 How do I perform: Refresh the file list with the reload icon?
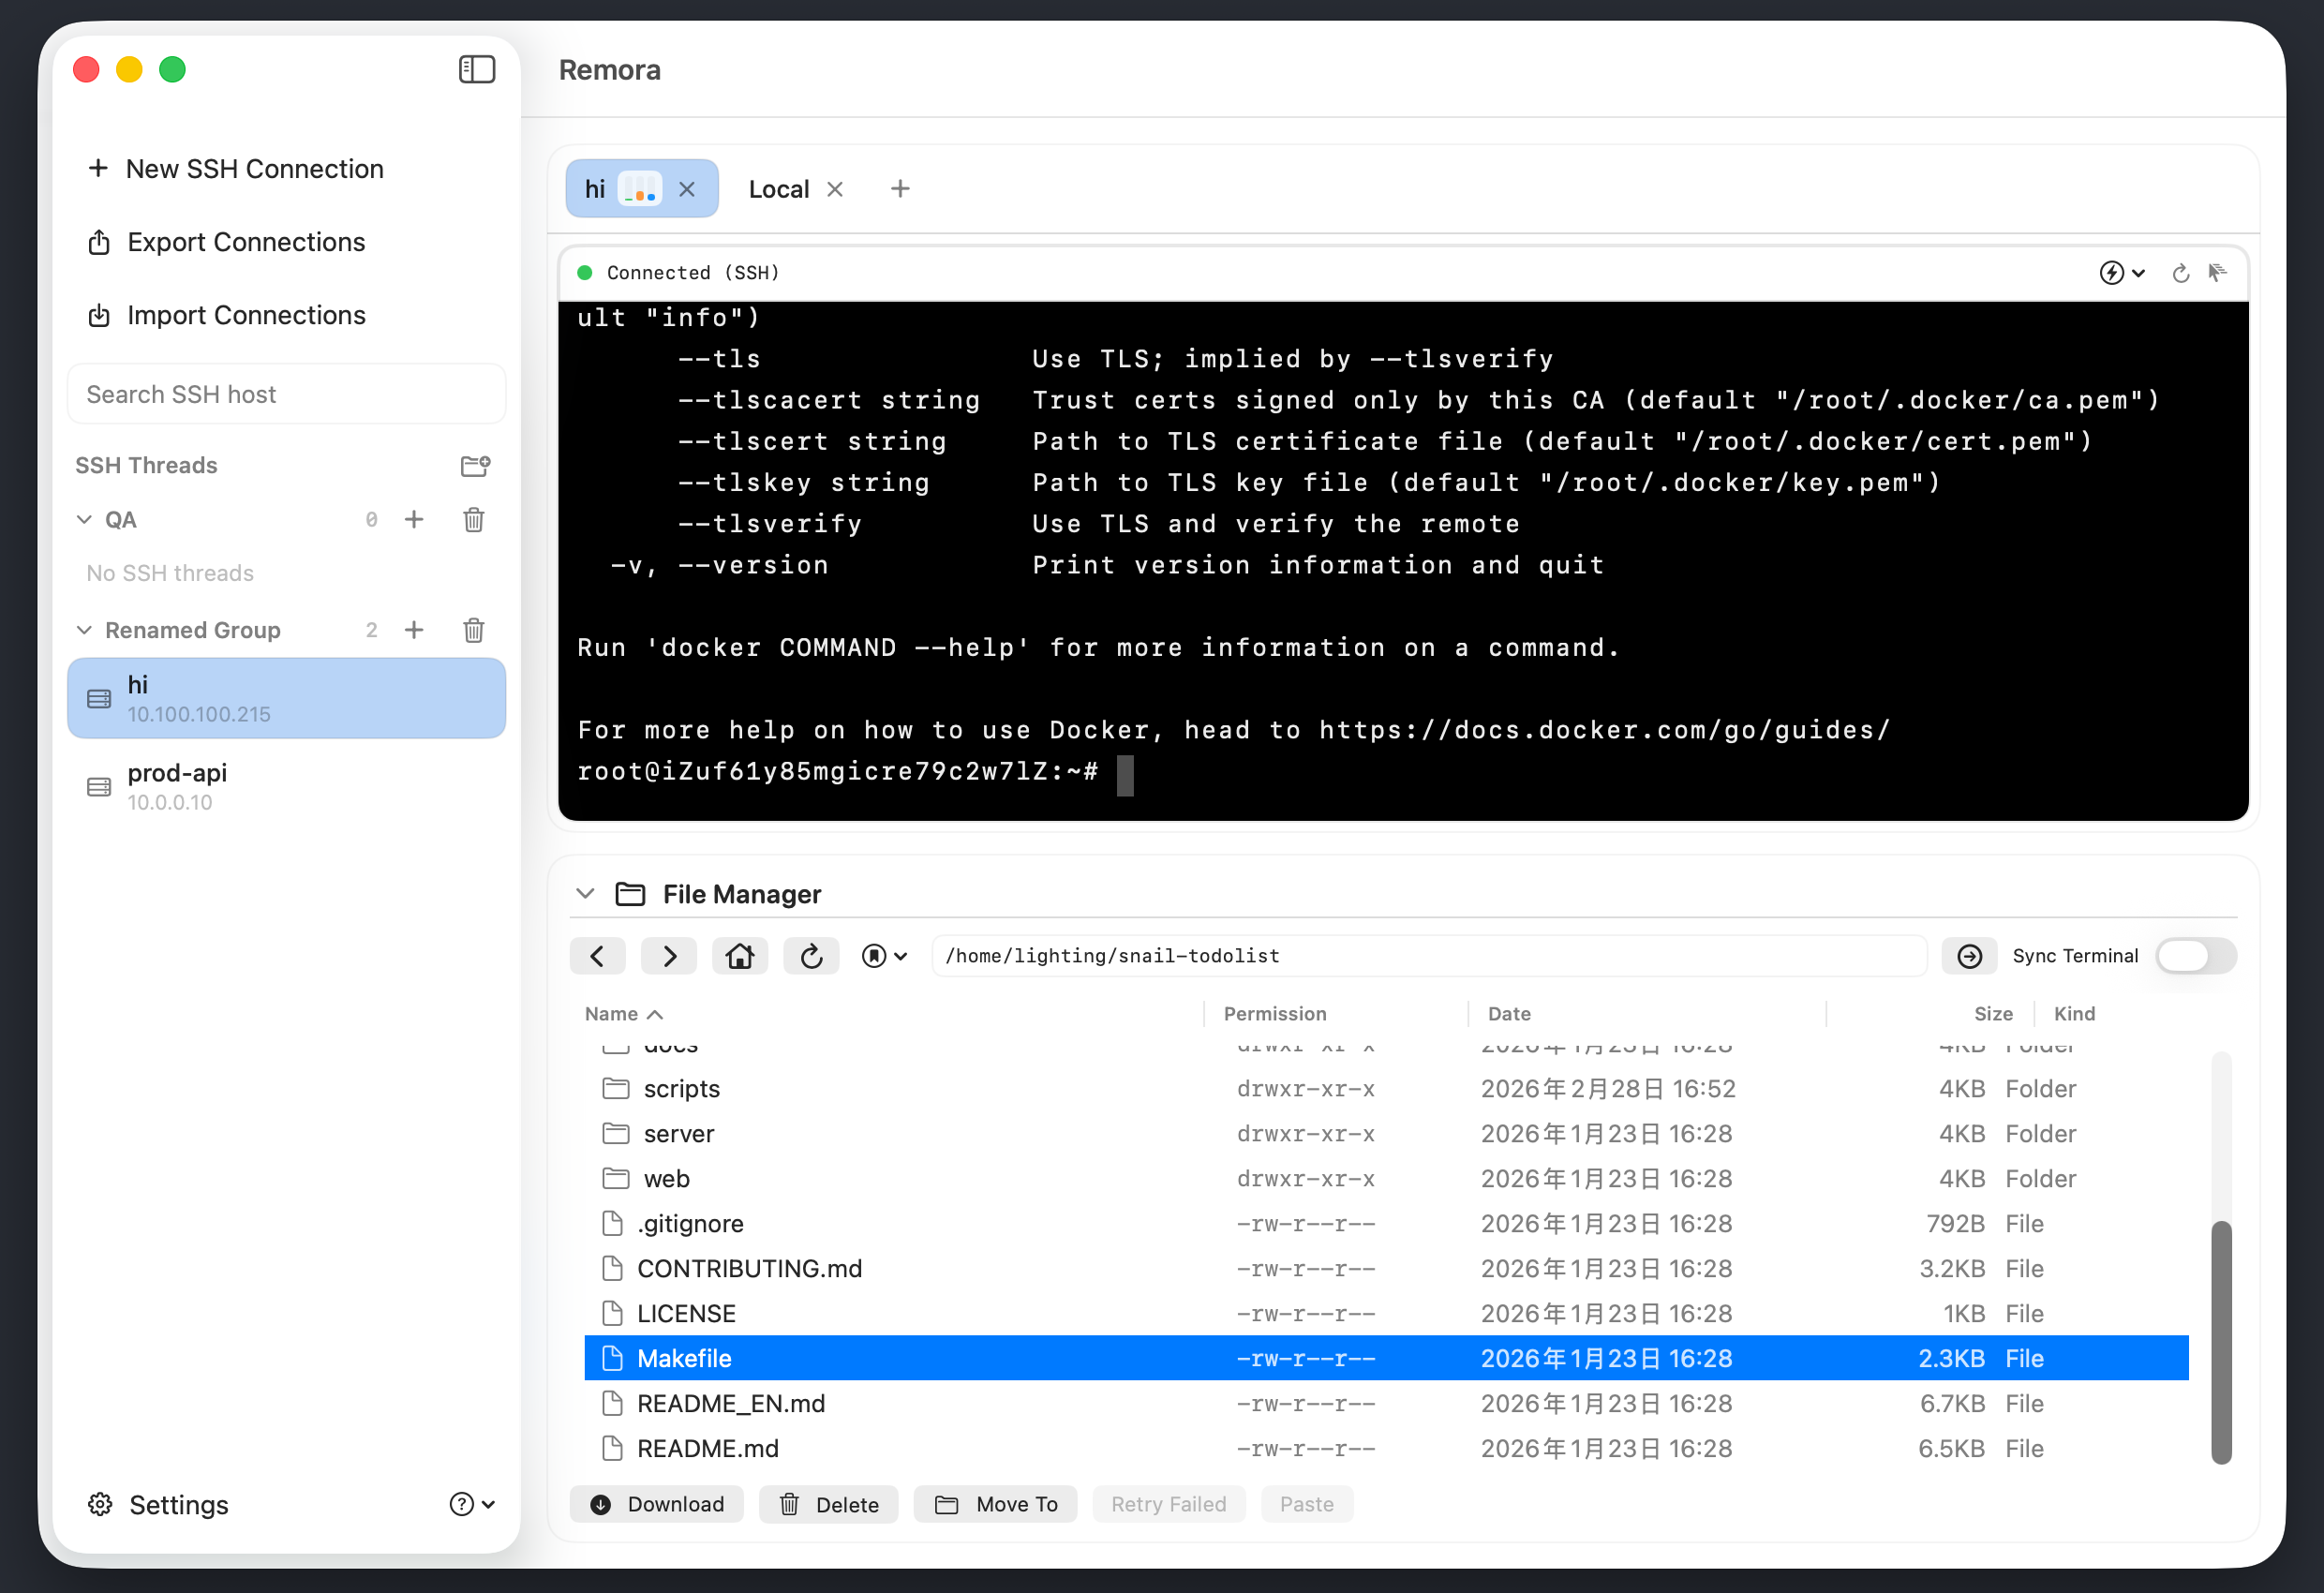coord(811,956)
